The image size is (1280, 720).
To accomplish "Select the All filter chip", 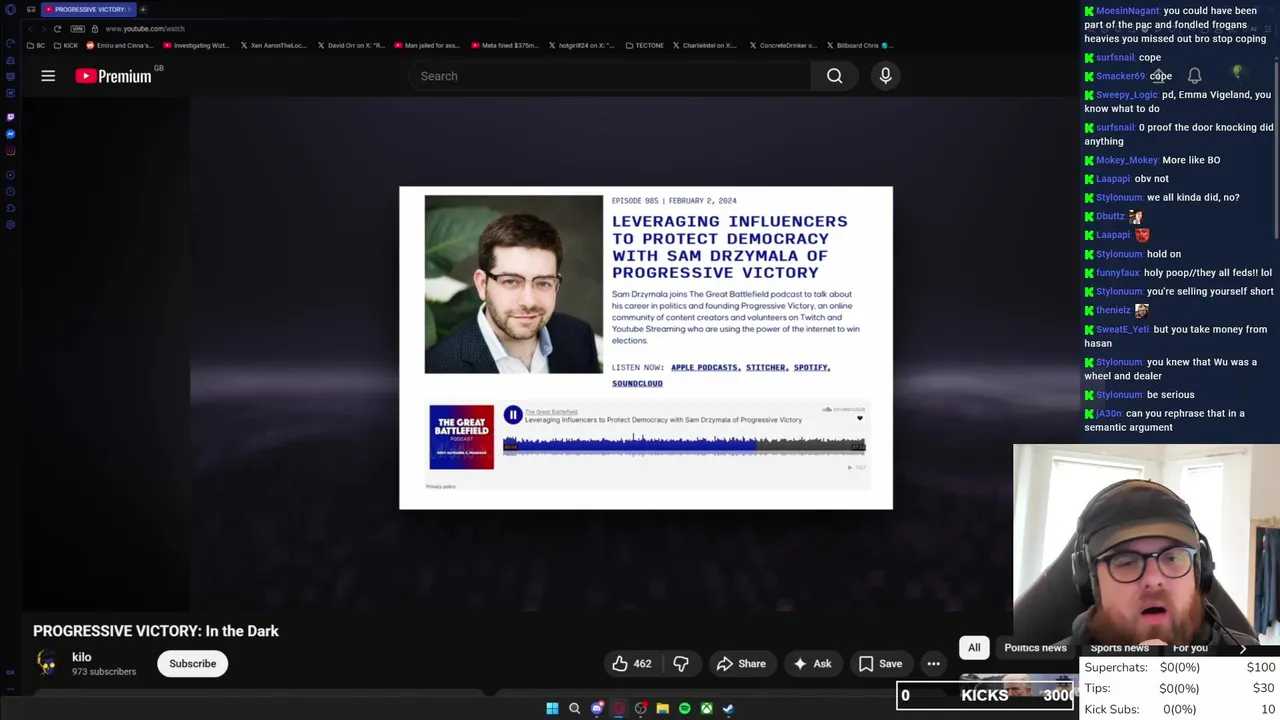I will tap(974, 648).
